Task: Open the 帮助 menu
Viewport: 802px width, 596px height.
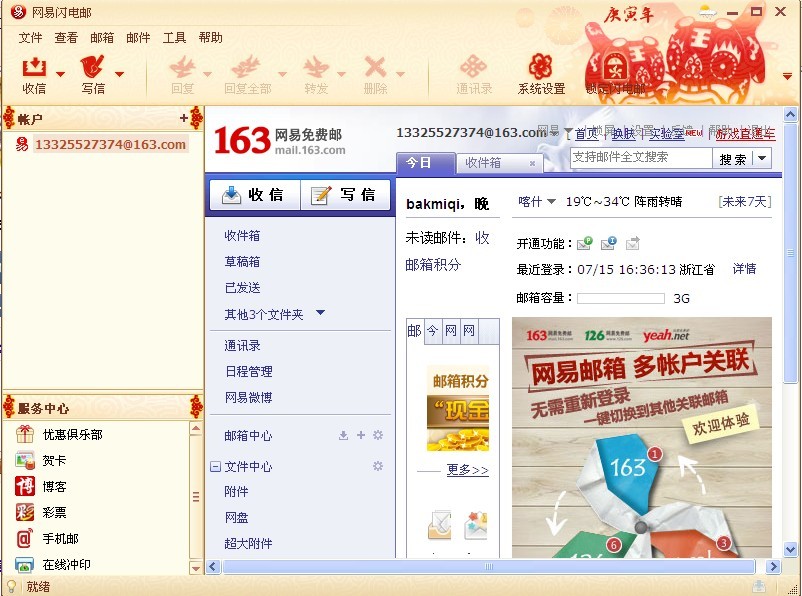Action: 210,37
